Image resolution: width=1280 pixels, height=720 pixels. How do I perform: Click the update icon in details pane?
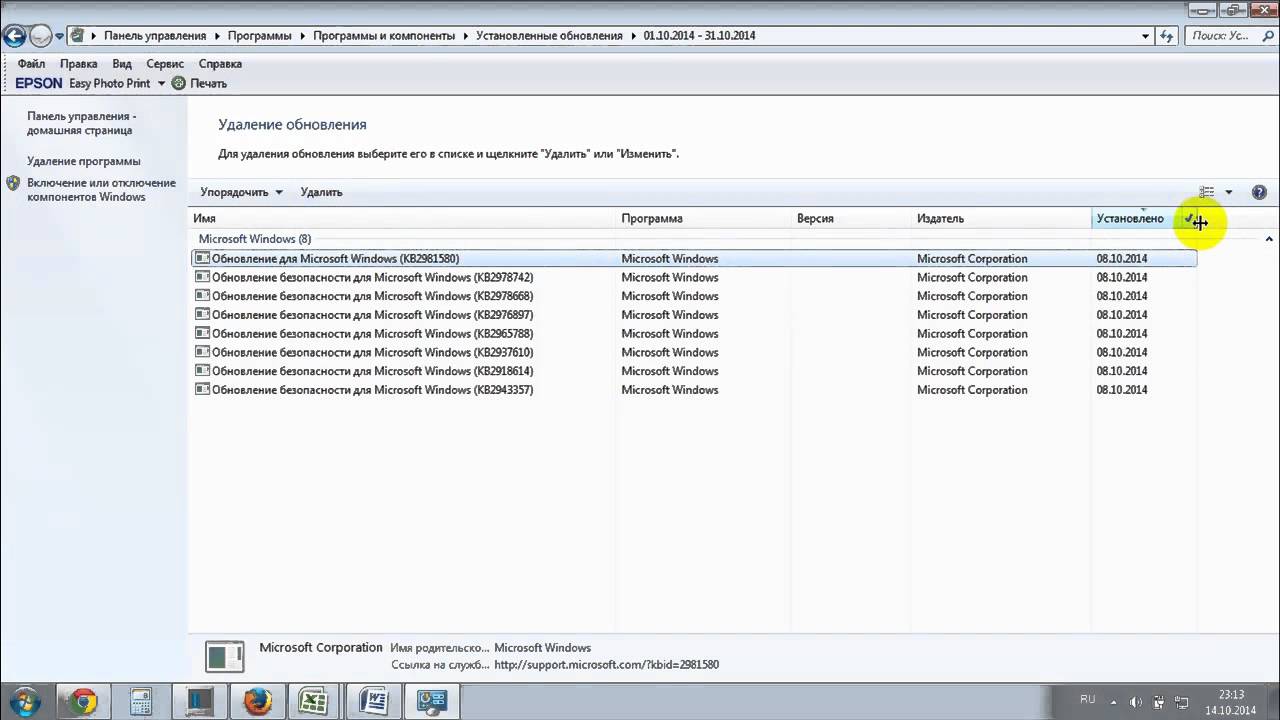coord(225,656)
